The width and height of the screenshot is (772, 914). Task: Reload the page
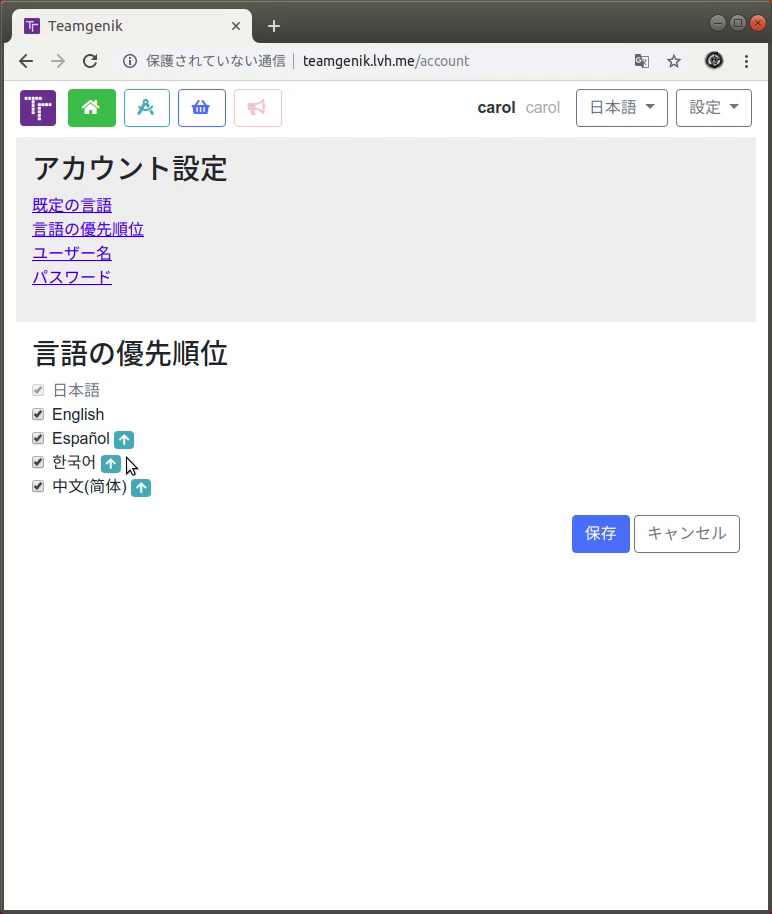tap(90, 61)
